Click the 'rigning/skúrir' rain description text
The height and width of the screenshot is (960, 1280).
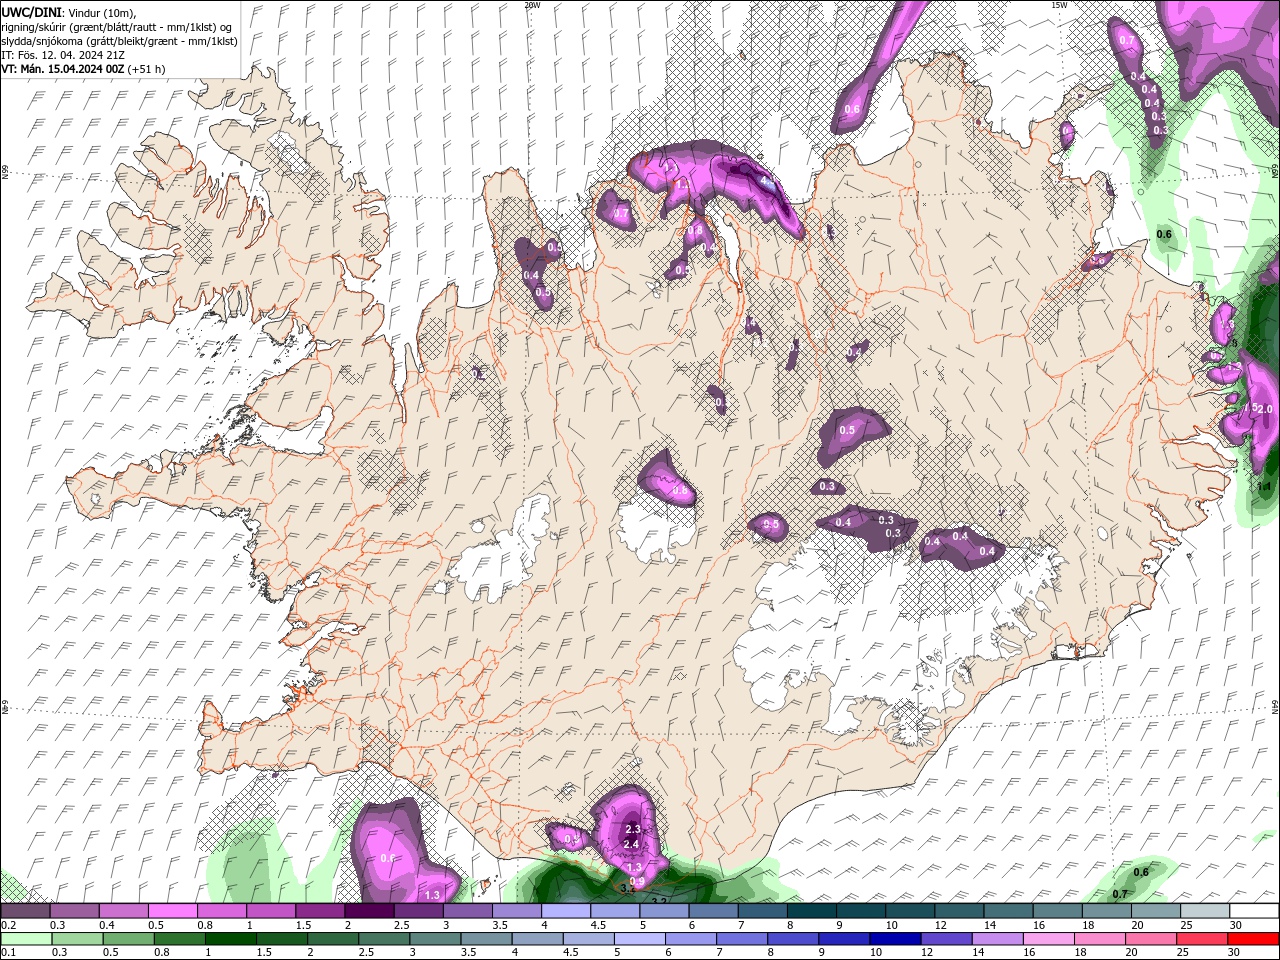tap(34, 26)
